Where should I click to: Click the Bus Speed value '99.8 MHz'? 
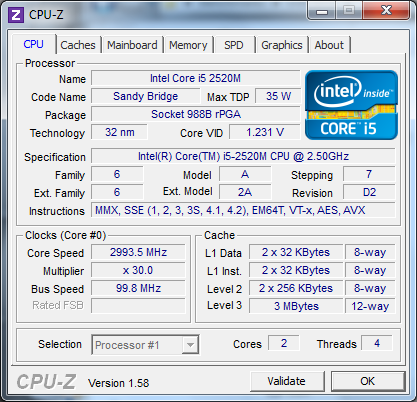138,288
